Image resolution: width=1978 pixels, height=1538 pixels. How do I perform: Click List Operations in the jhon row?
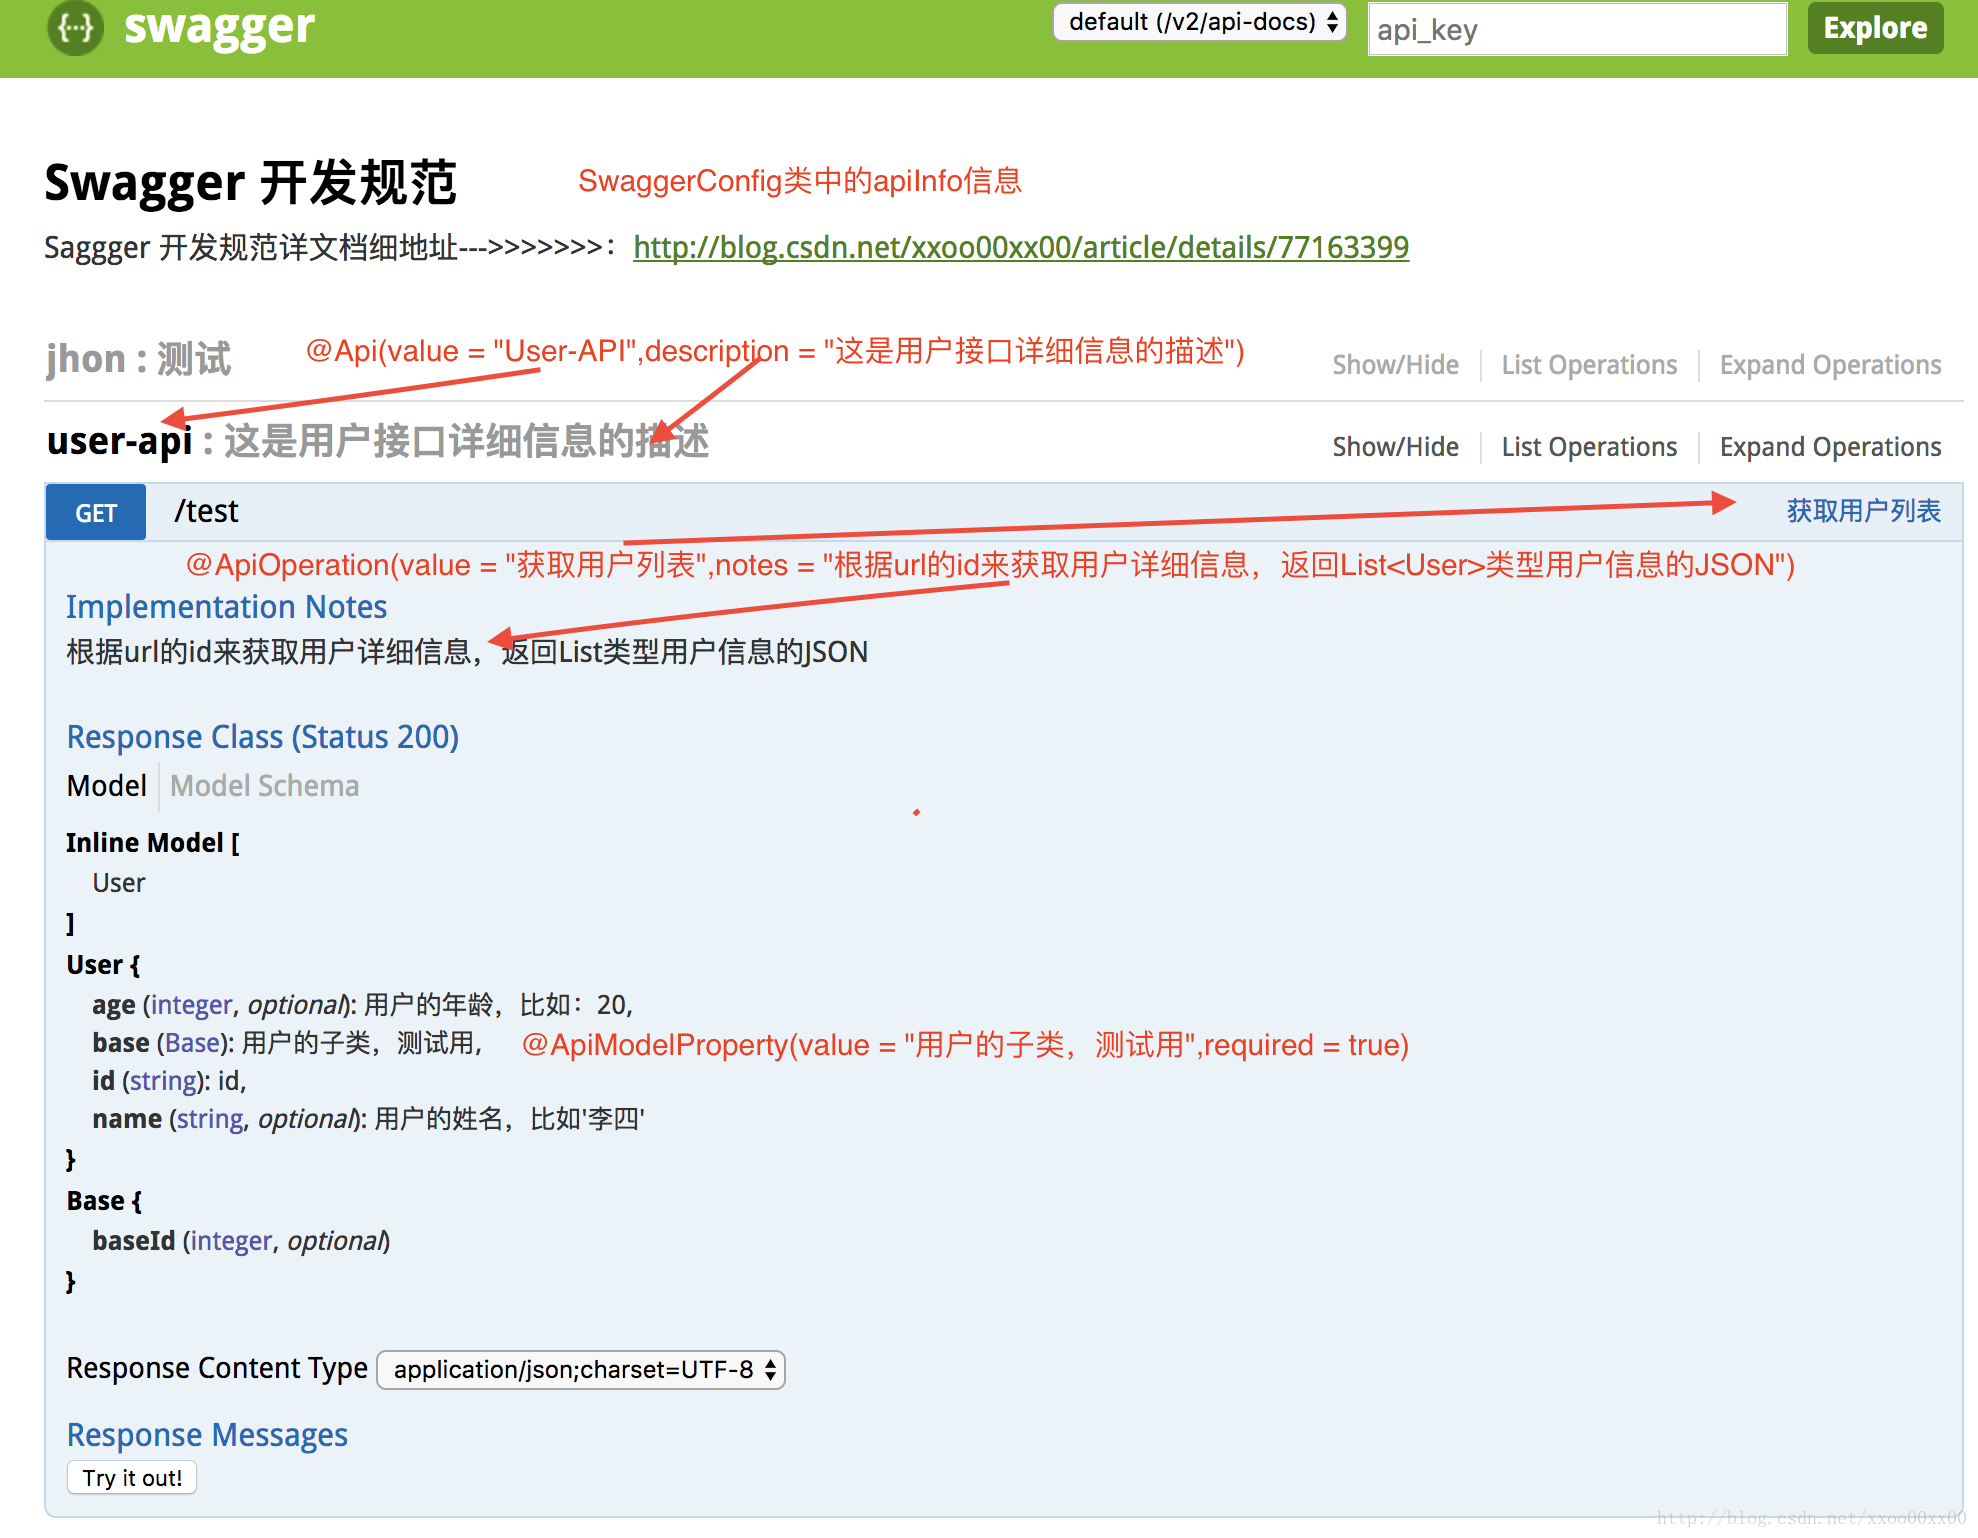coord(1589,365)
